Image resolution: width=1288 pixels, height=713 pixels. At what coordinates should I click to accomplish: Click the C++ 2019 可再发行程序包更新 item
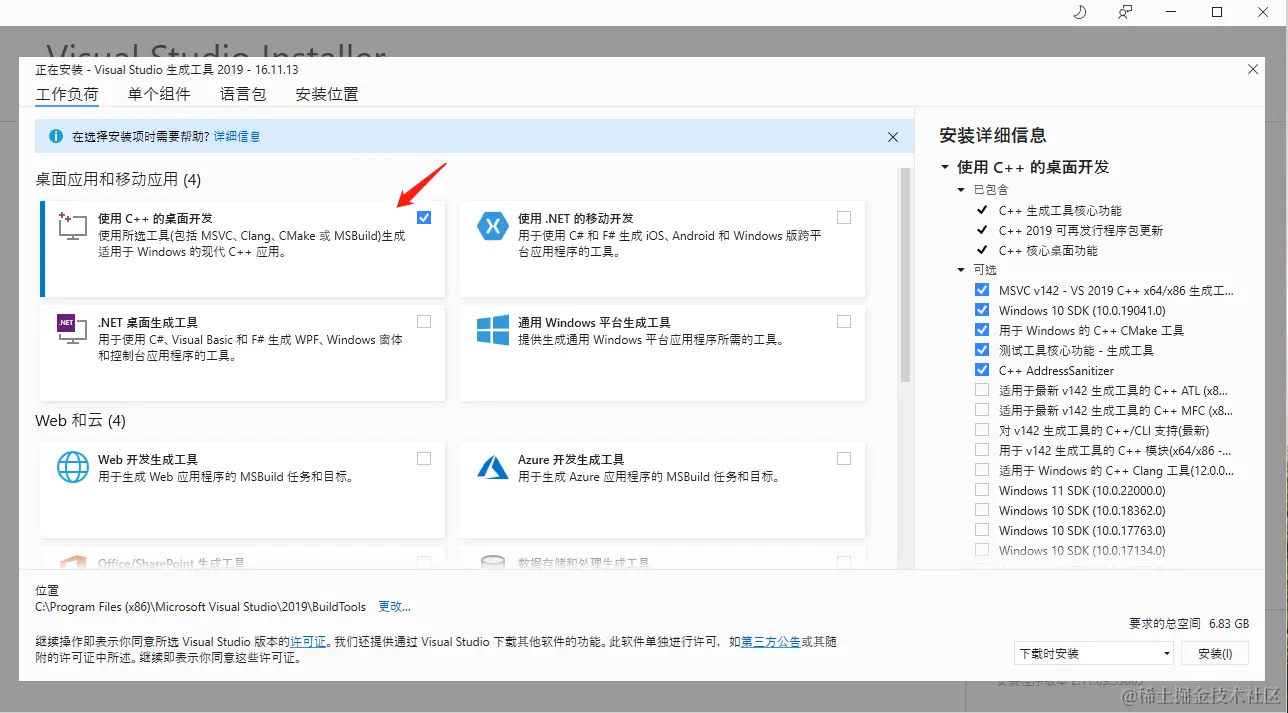point(1081,230)
